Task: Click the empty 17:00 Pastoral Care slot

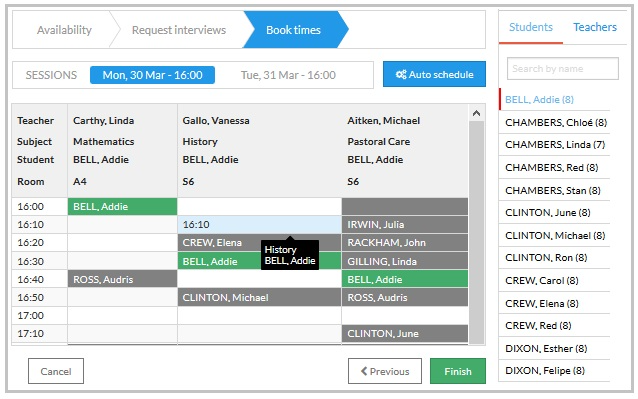Action: pyautogui.click(x=405, y=315)
